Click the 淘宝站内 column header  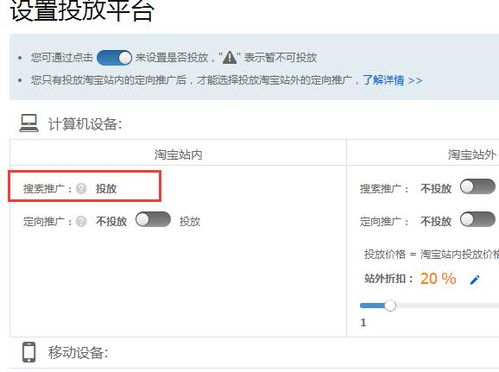click(178, 155)
